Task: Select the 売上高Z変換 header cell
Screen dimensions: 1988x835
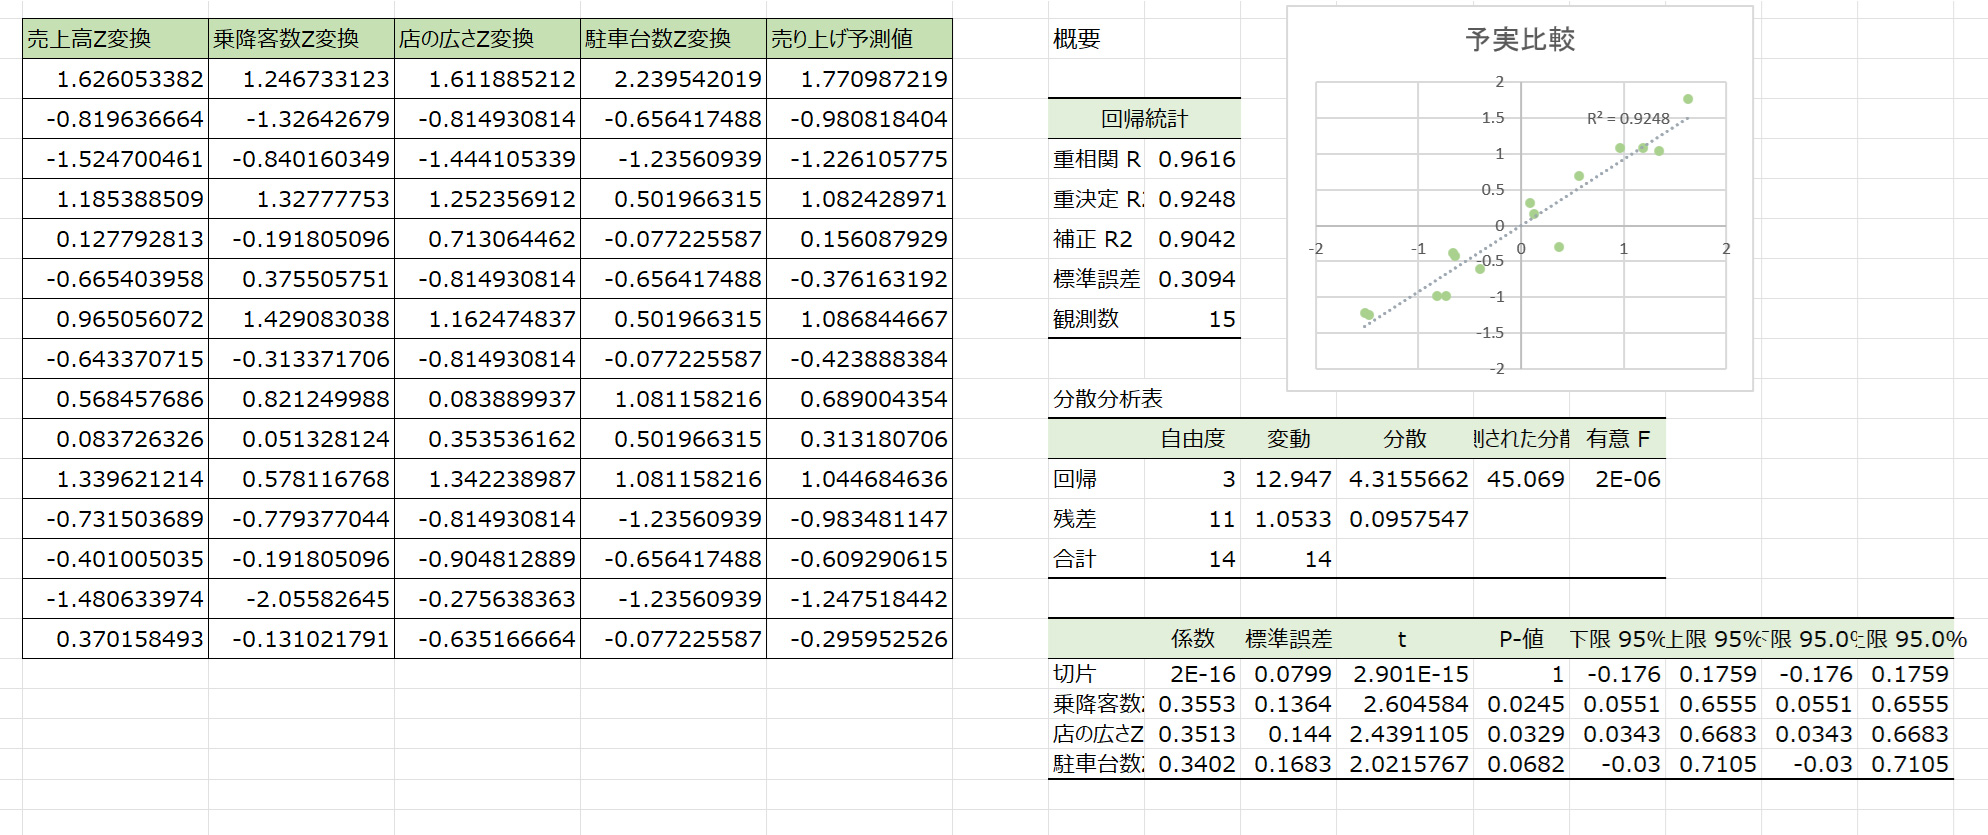Action: [115, 39]
